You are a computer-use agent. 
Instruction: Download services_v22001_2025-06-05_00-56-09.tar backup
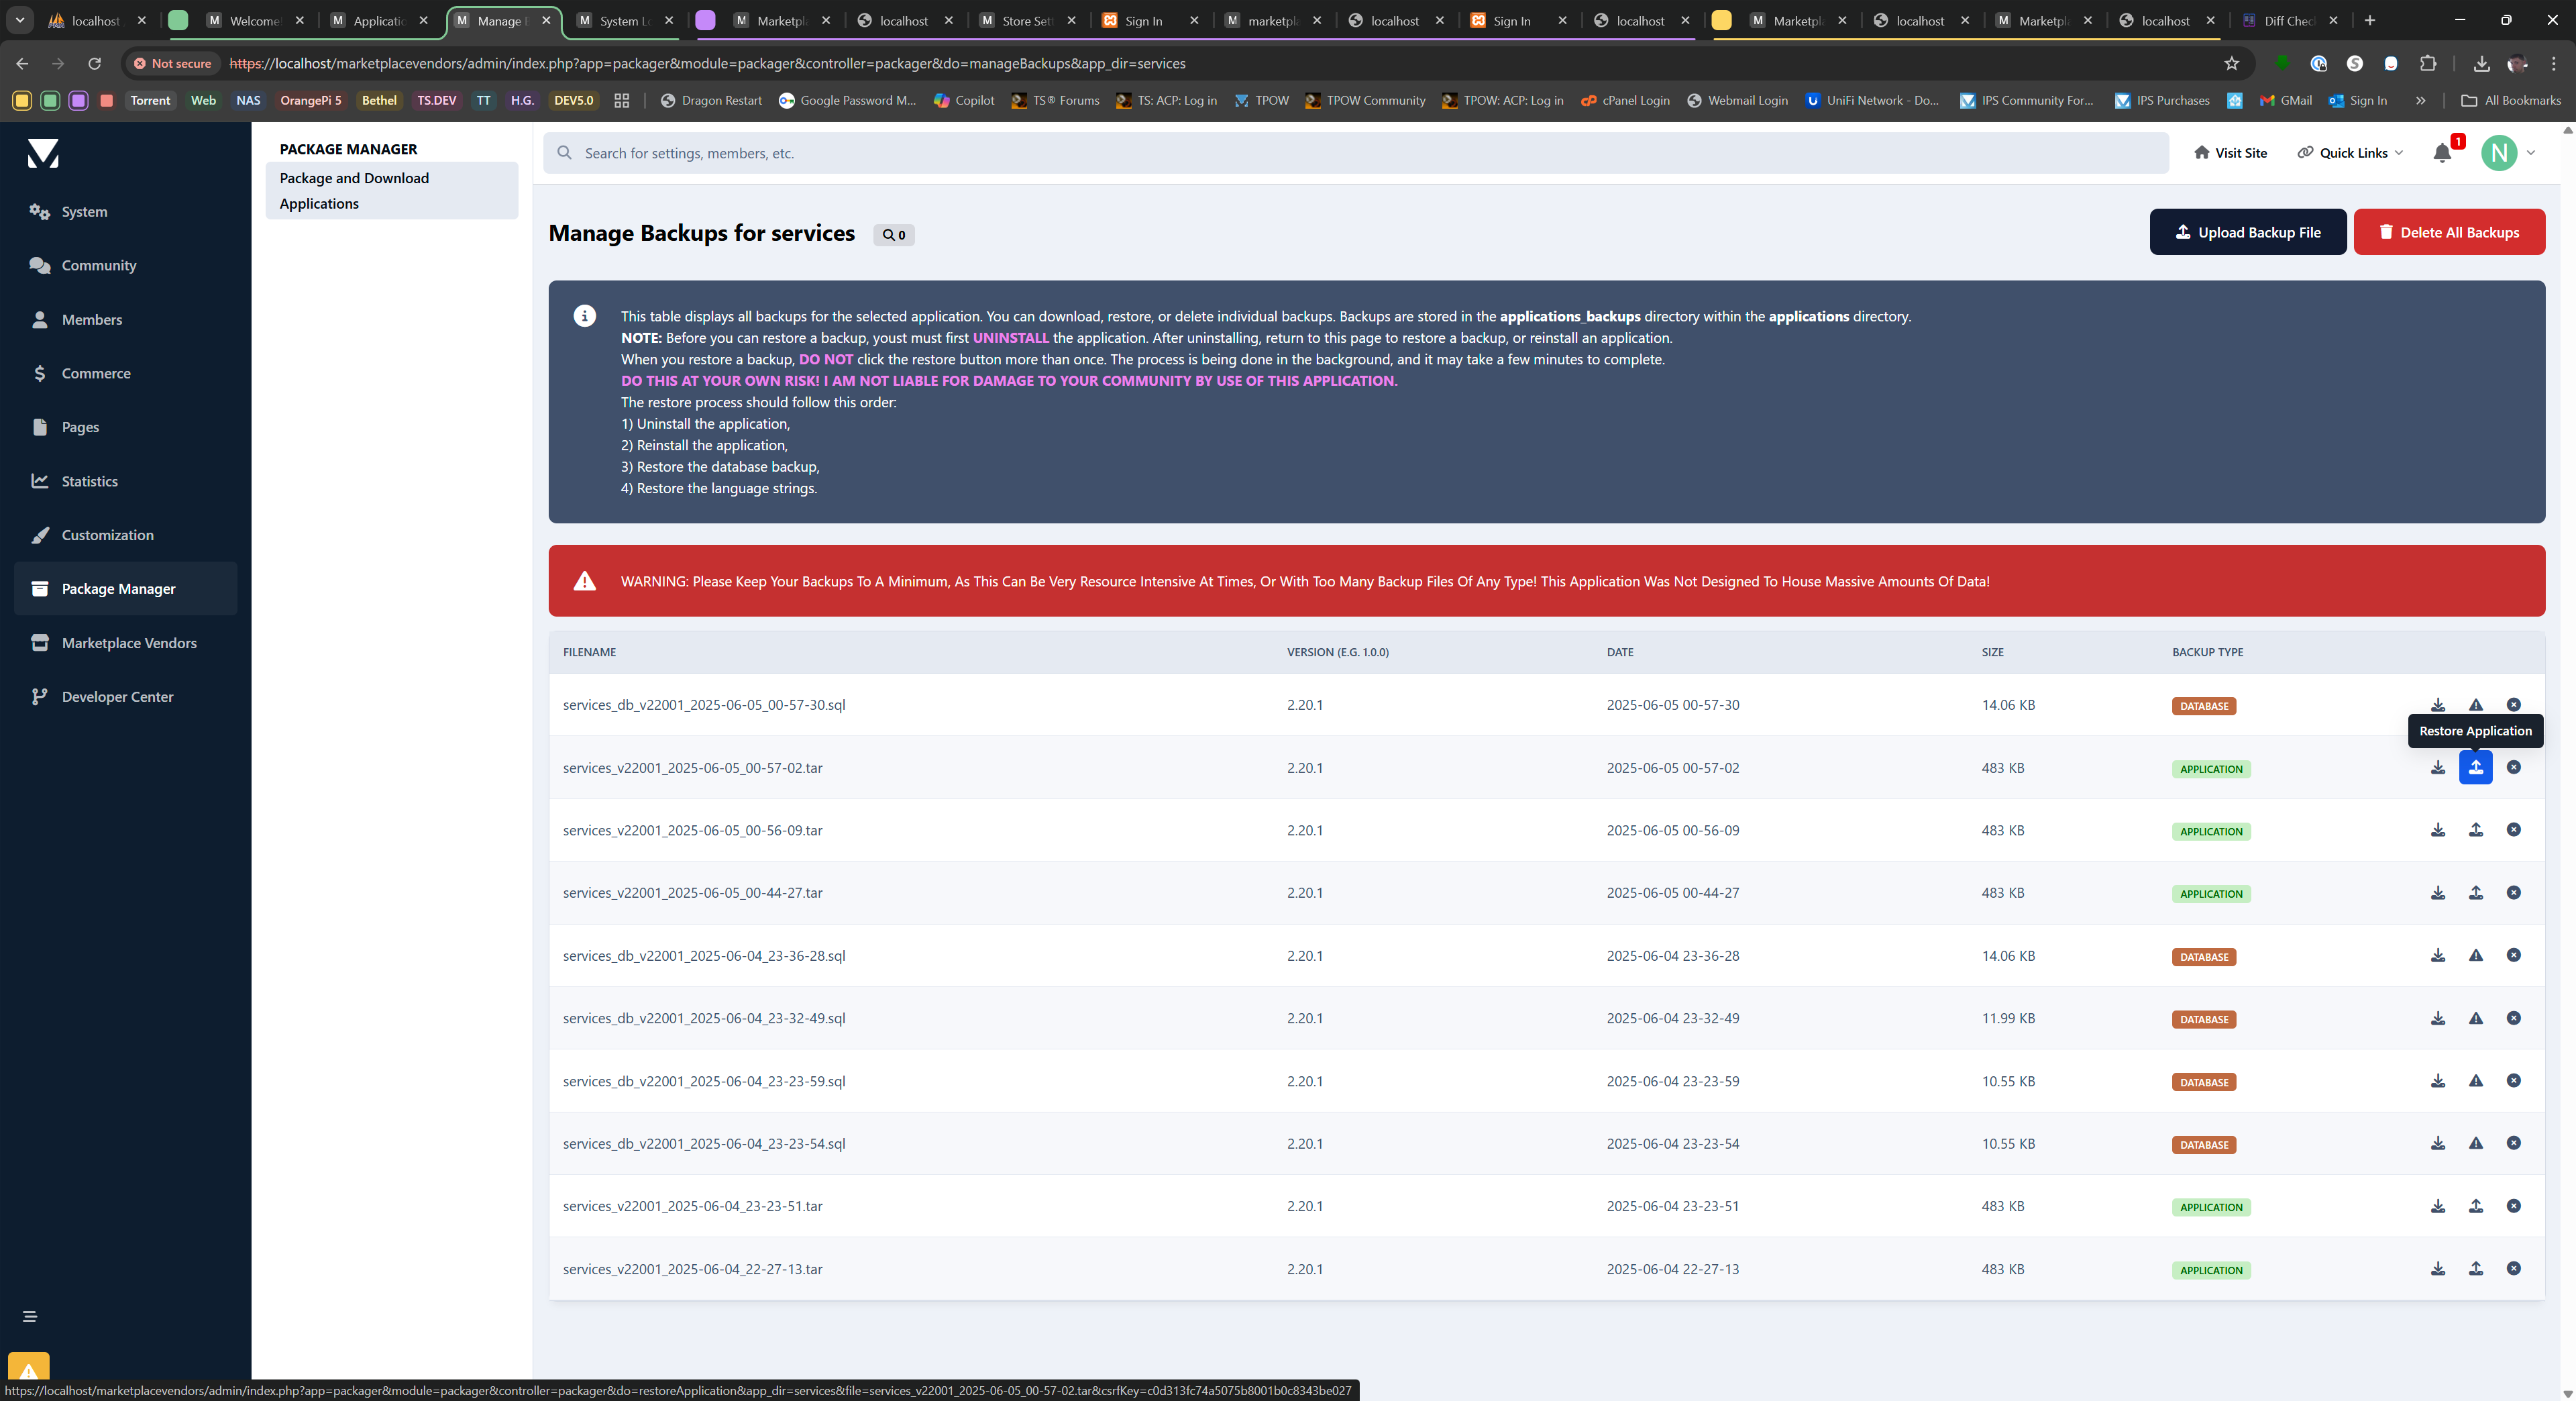pyautogui.click(x=2438, y=830)
